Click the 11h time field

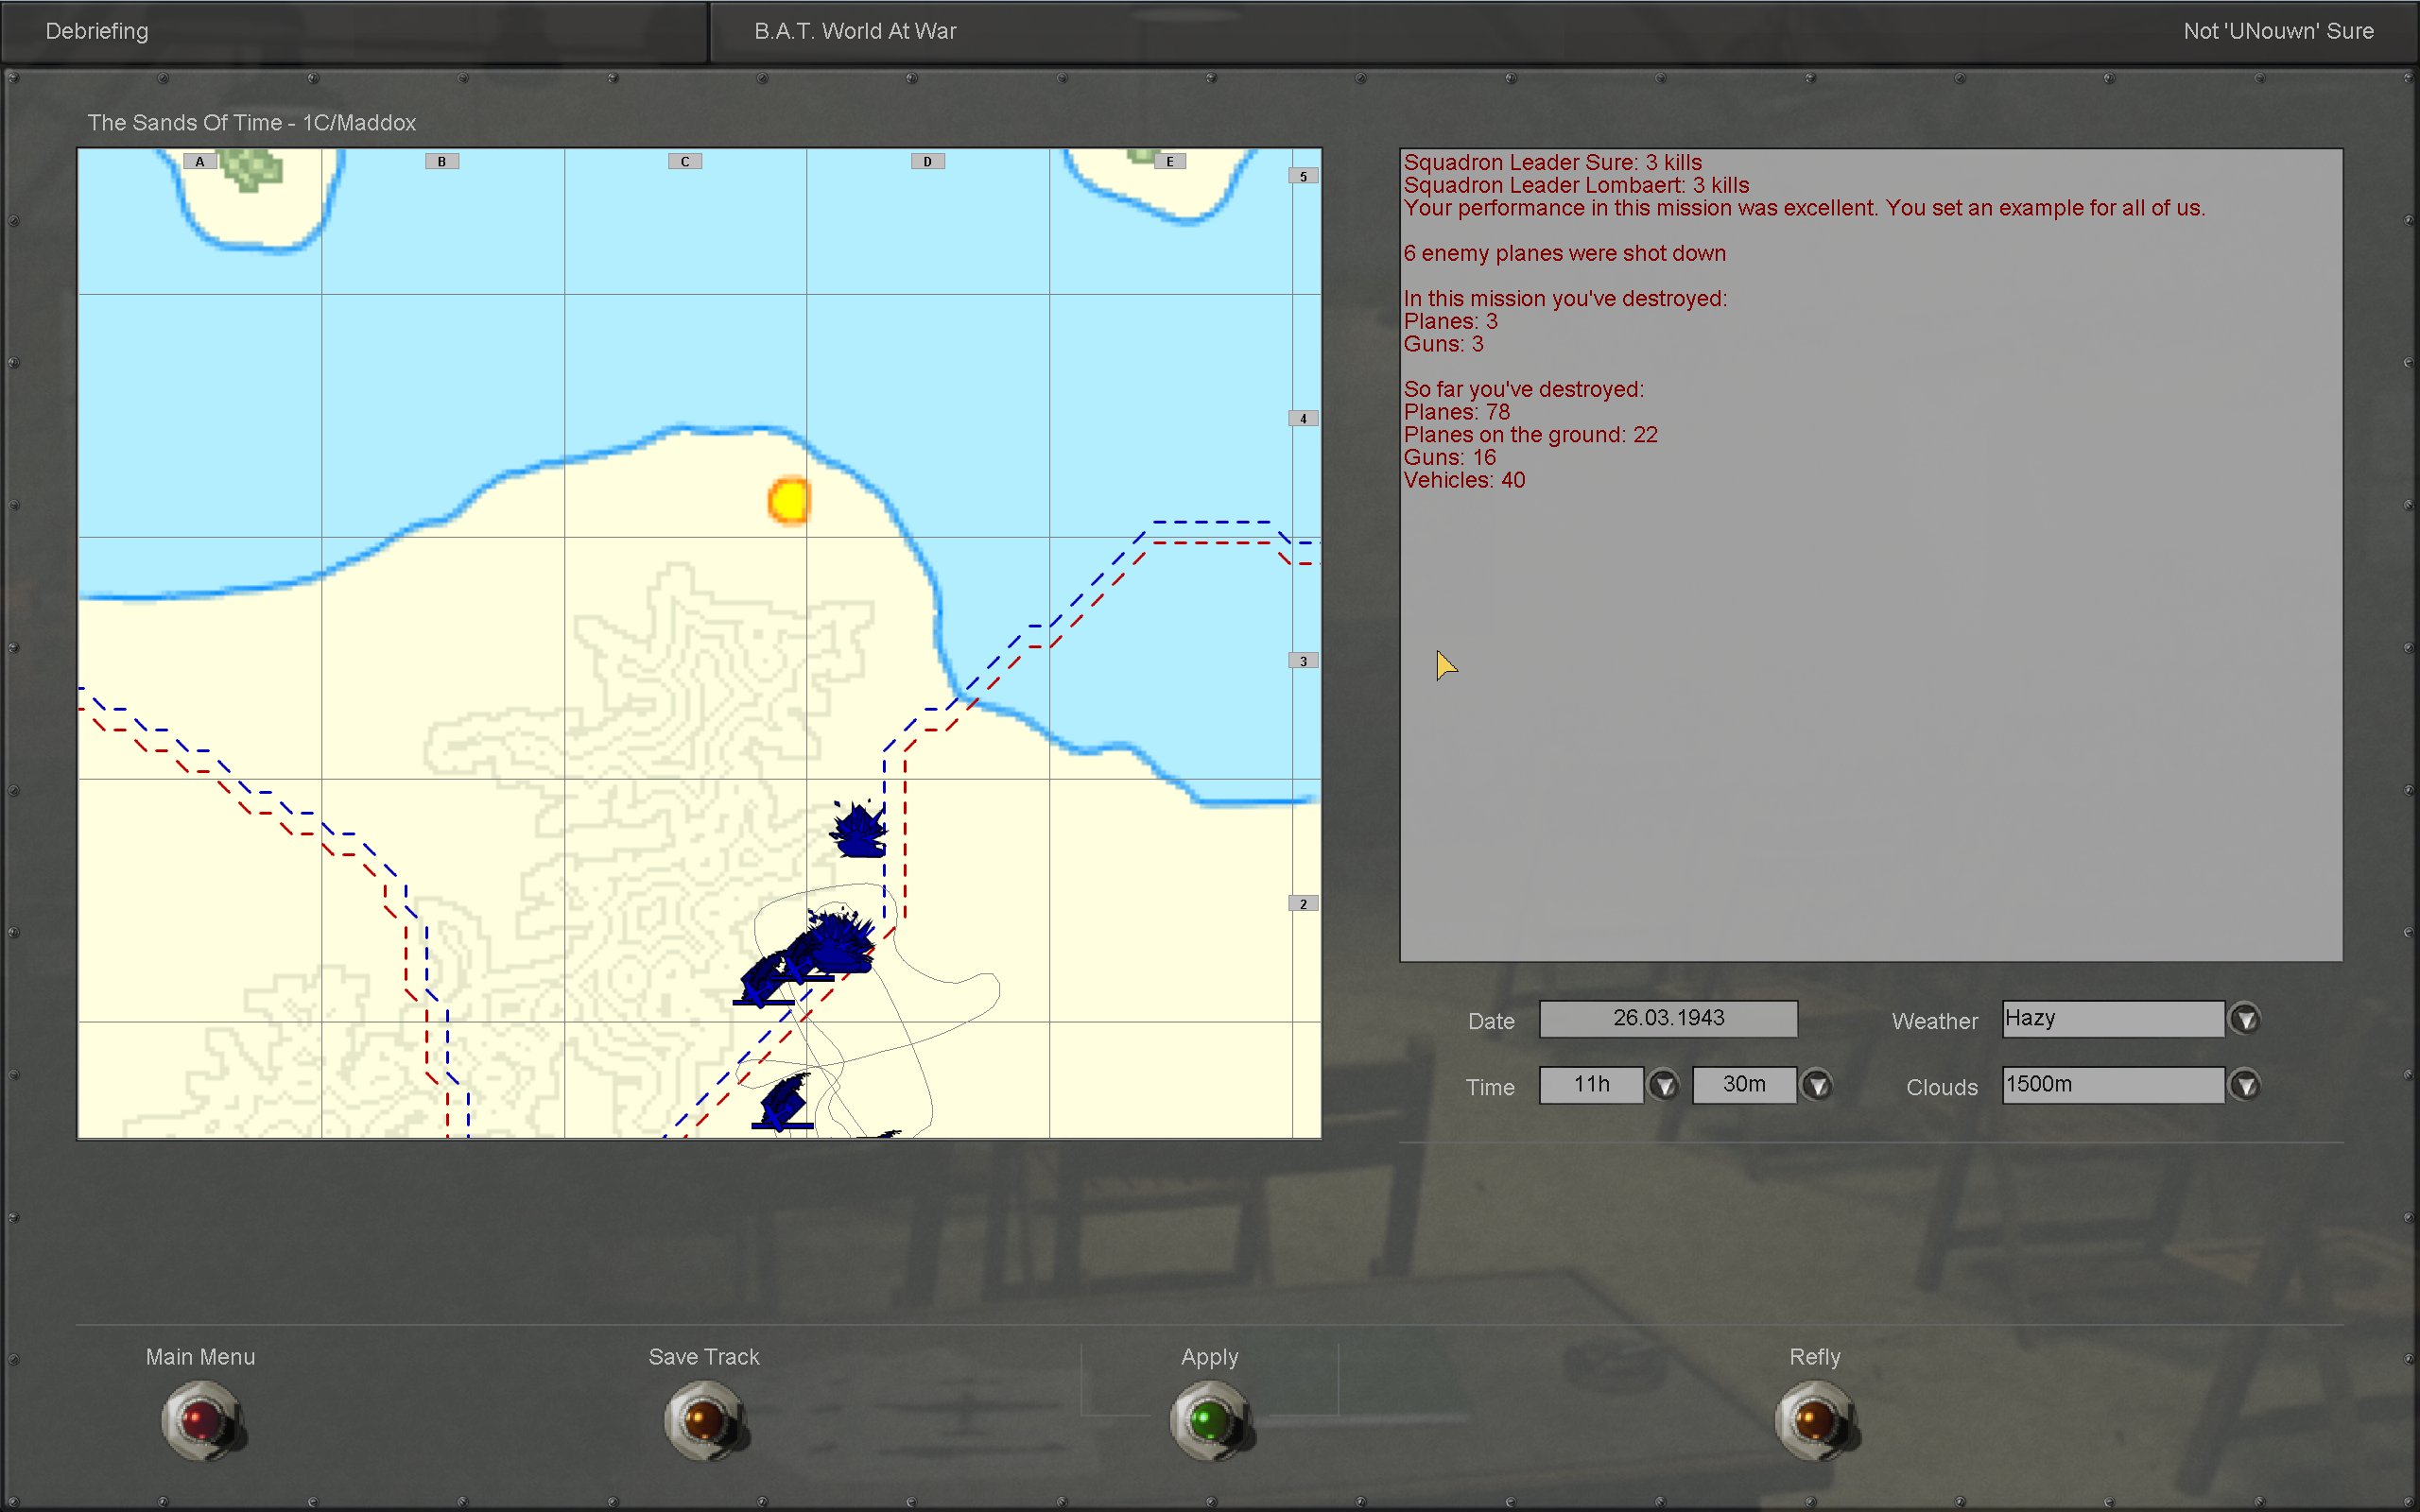1591,1084
